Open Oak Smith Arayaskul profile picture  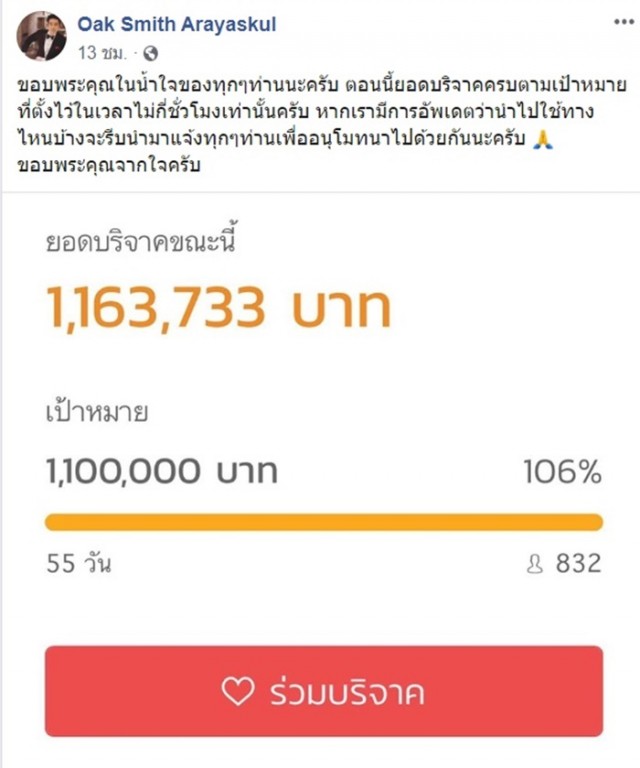[41, 36]
